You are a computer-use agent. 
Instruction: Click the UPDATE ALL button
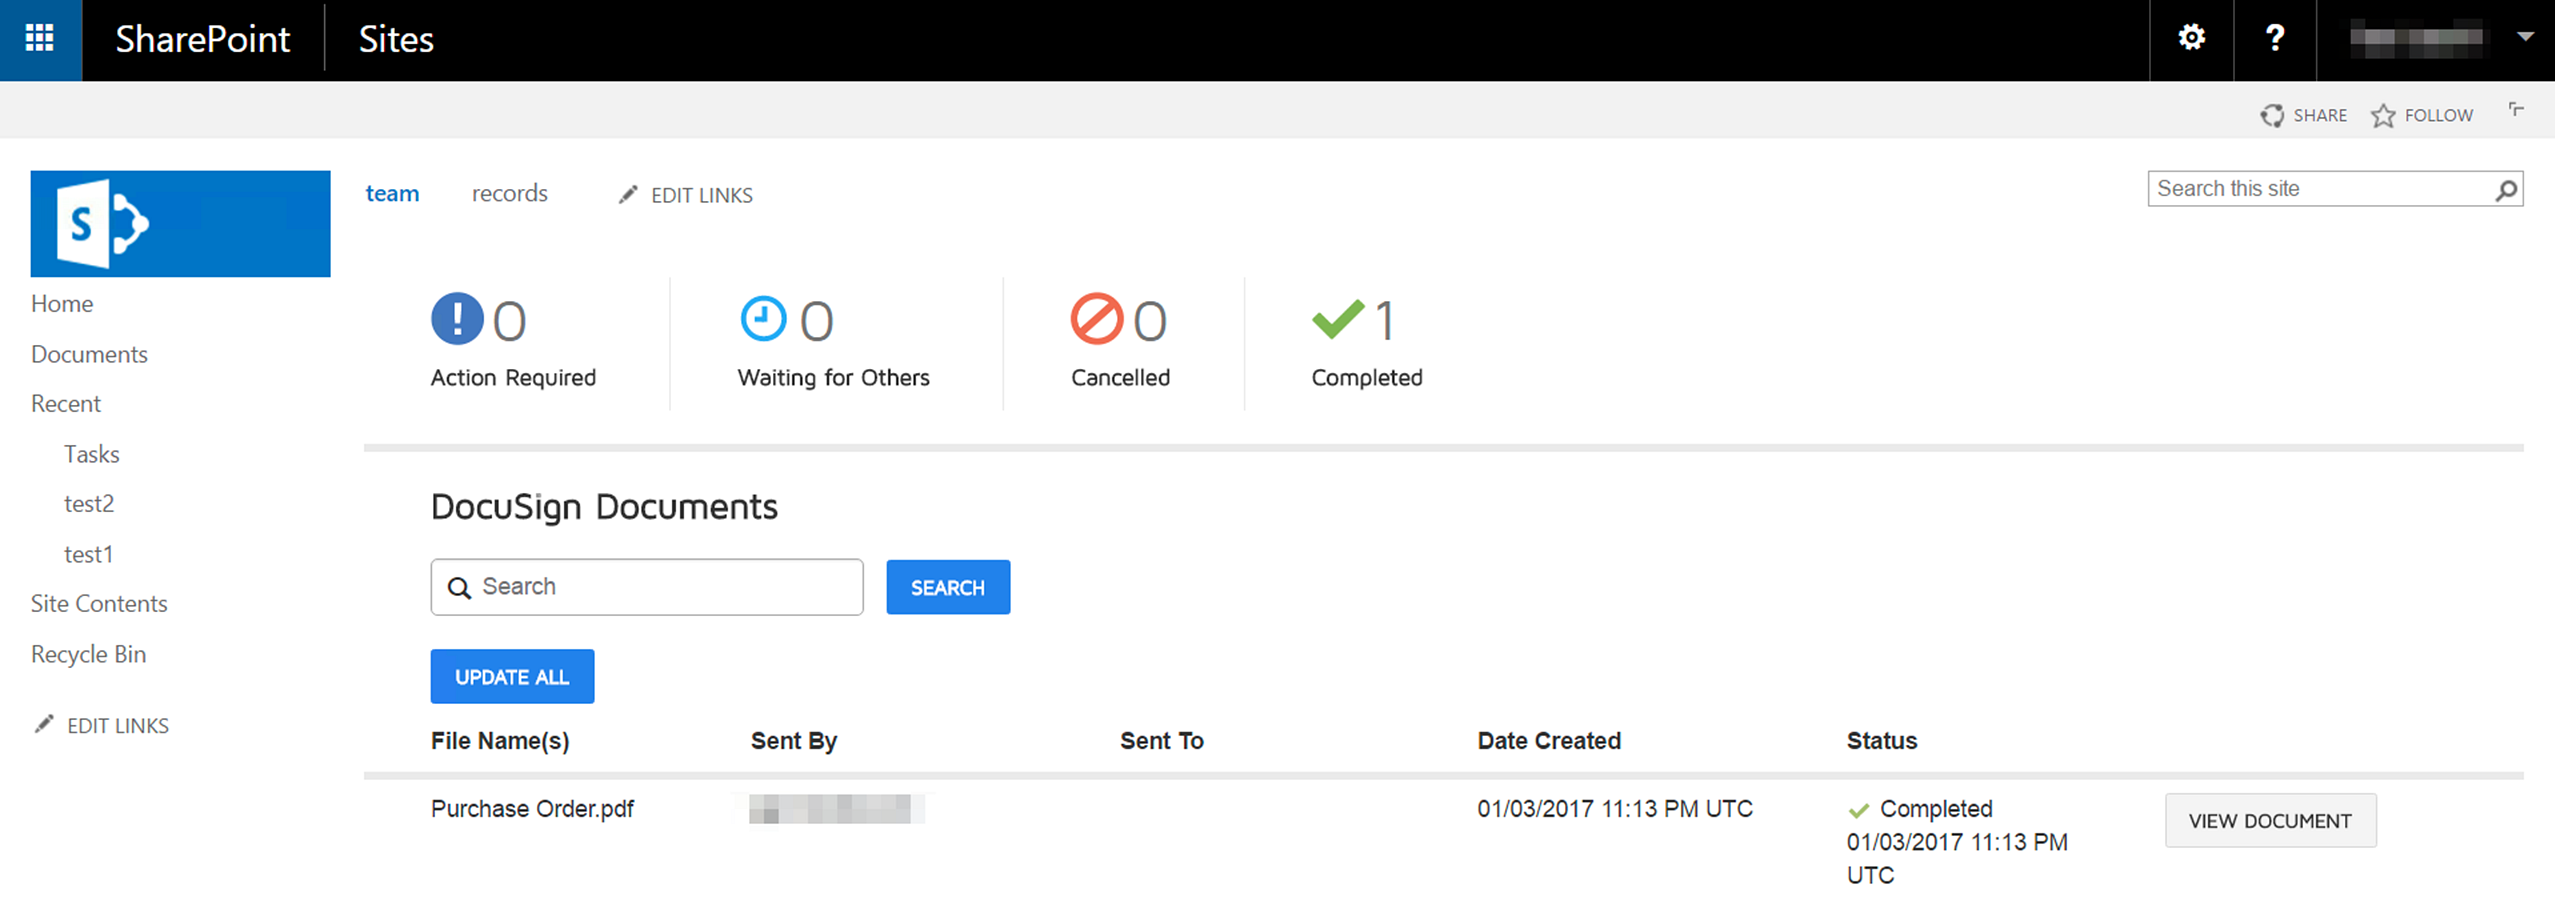point(512,676)
